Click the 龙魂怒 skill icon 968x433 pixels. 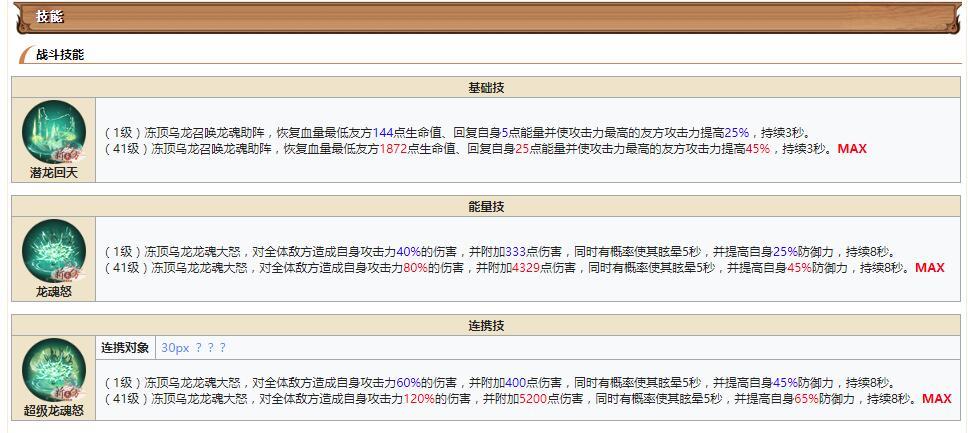tap(54, 251)
